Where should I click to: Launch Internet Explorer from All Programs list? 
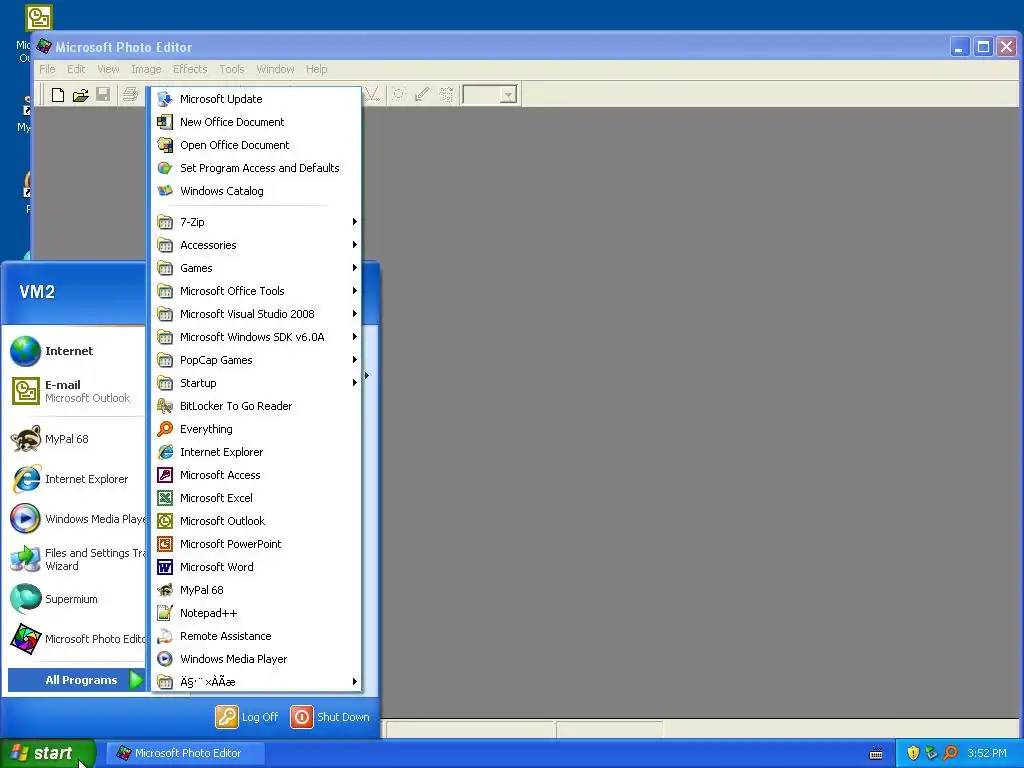point(257,452)
